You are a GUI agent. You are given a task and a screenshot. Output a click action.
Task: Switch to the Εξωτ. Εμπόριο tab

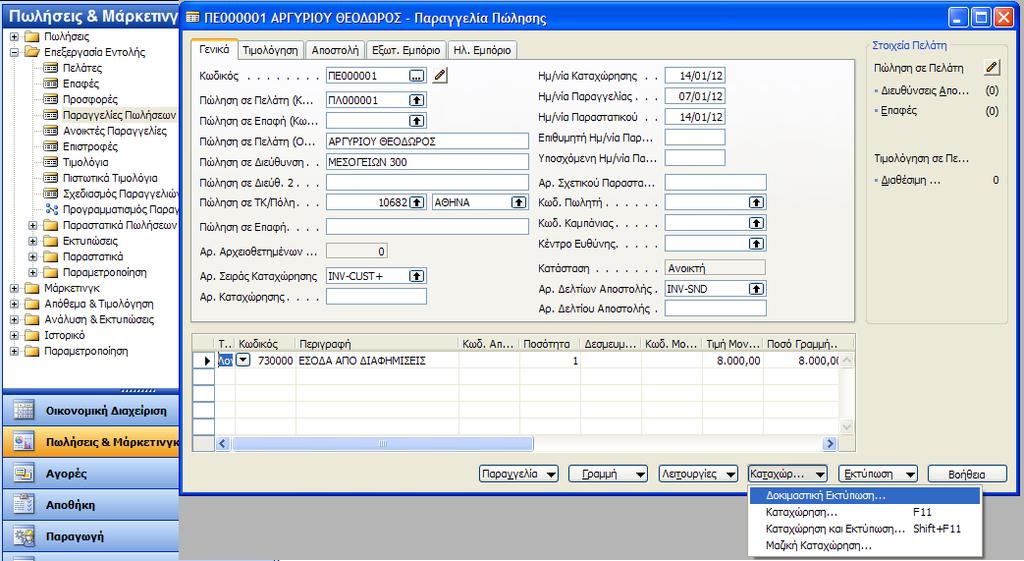pyautogui.click(x=406, y=50)
